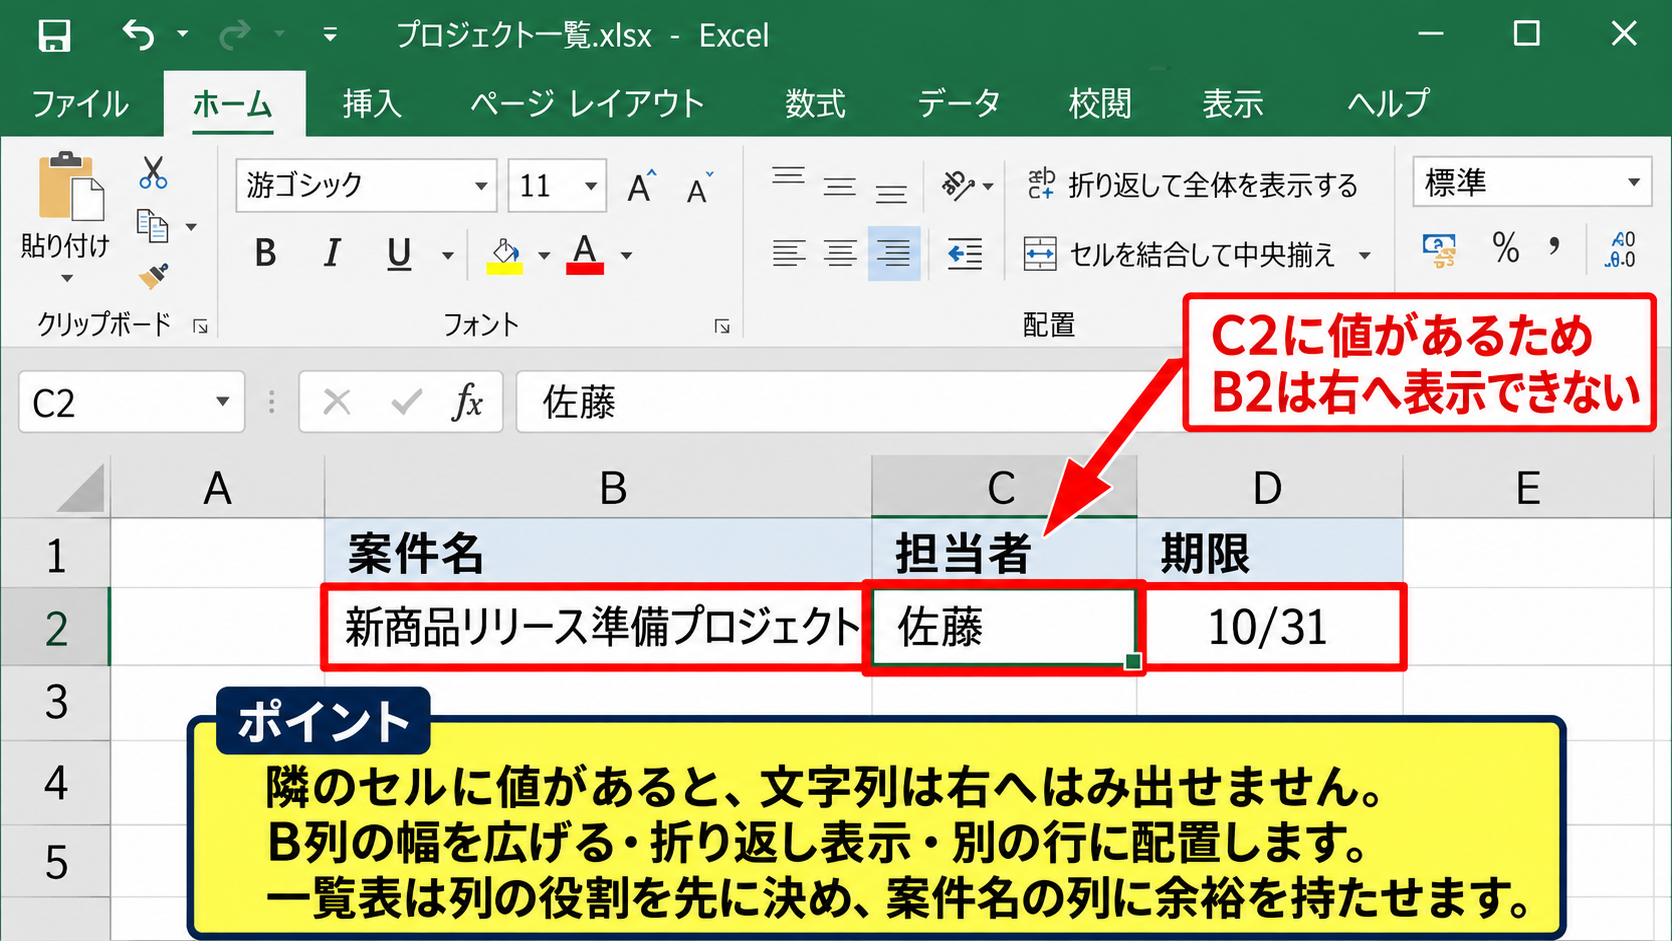This screenshot has width=1672, height=941.
Task: Toggle Underline formatting
Action: click(x=399, y=254)
